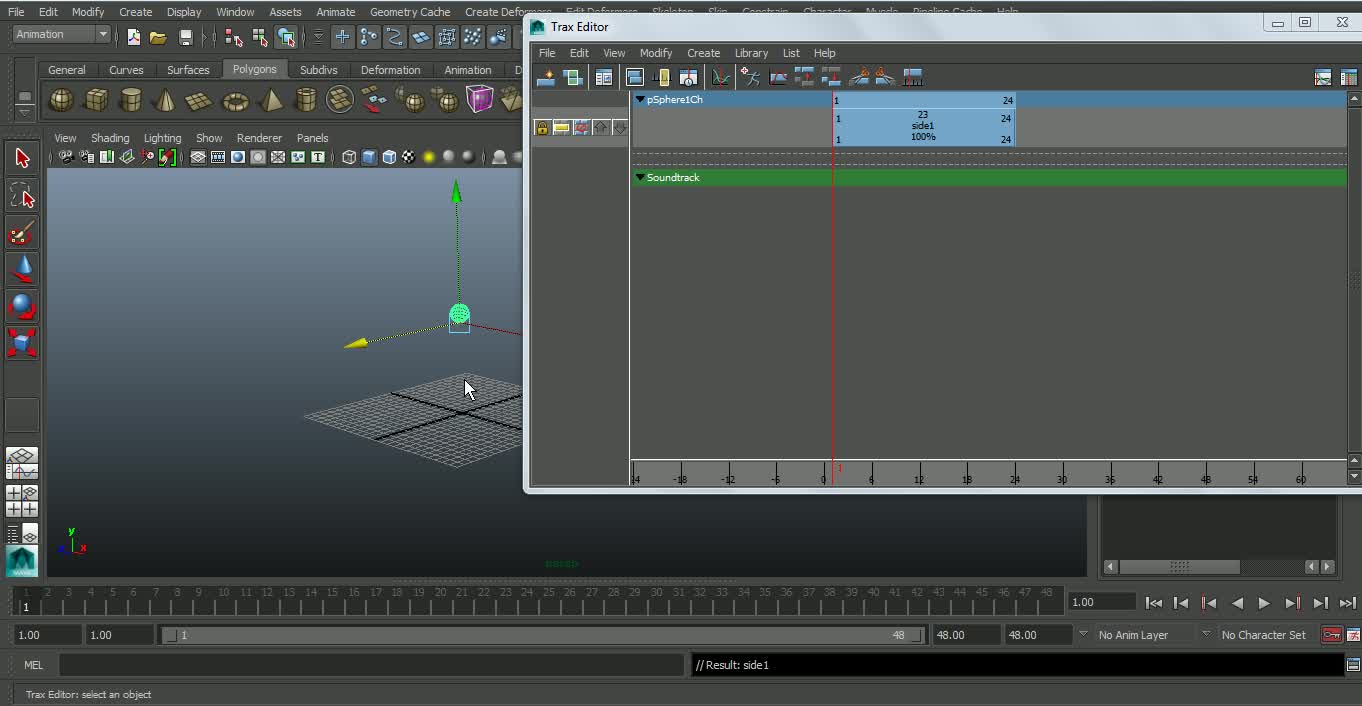Screen dimensions: 1362x706
Task: Pick the Scale tool with cube icon
Action: click(22, 343)
